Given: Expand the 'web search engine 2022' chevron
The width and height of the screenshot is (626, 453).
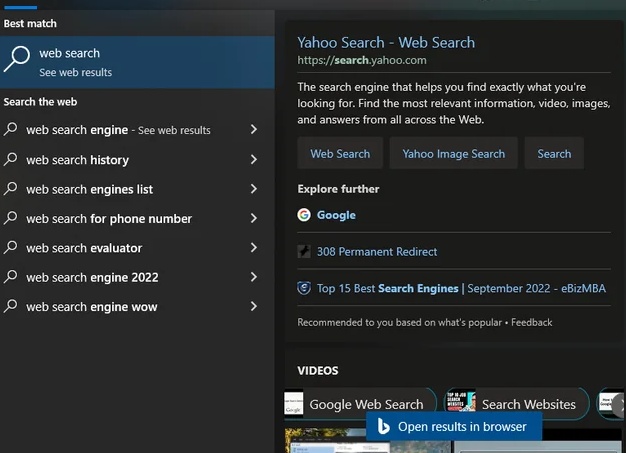Looking at the screenshot, I should 254,277.
